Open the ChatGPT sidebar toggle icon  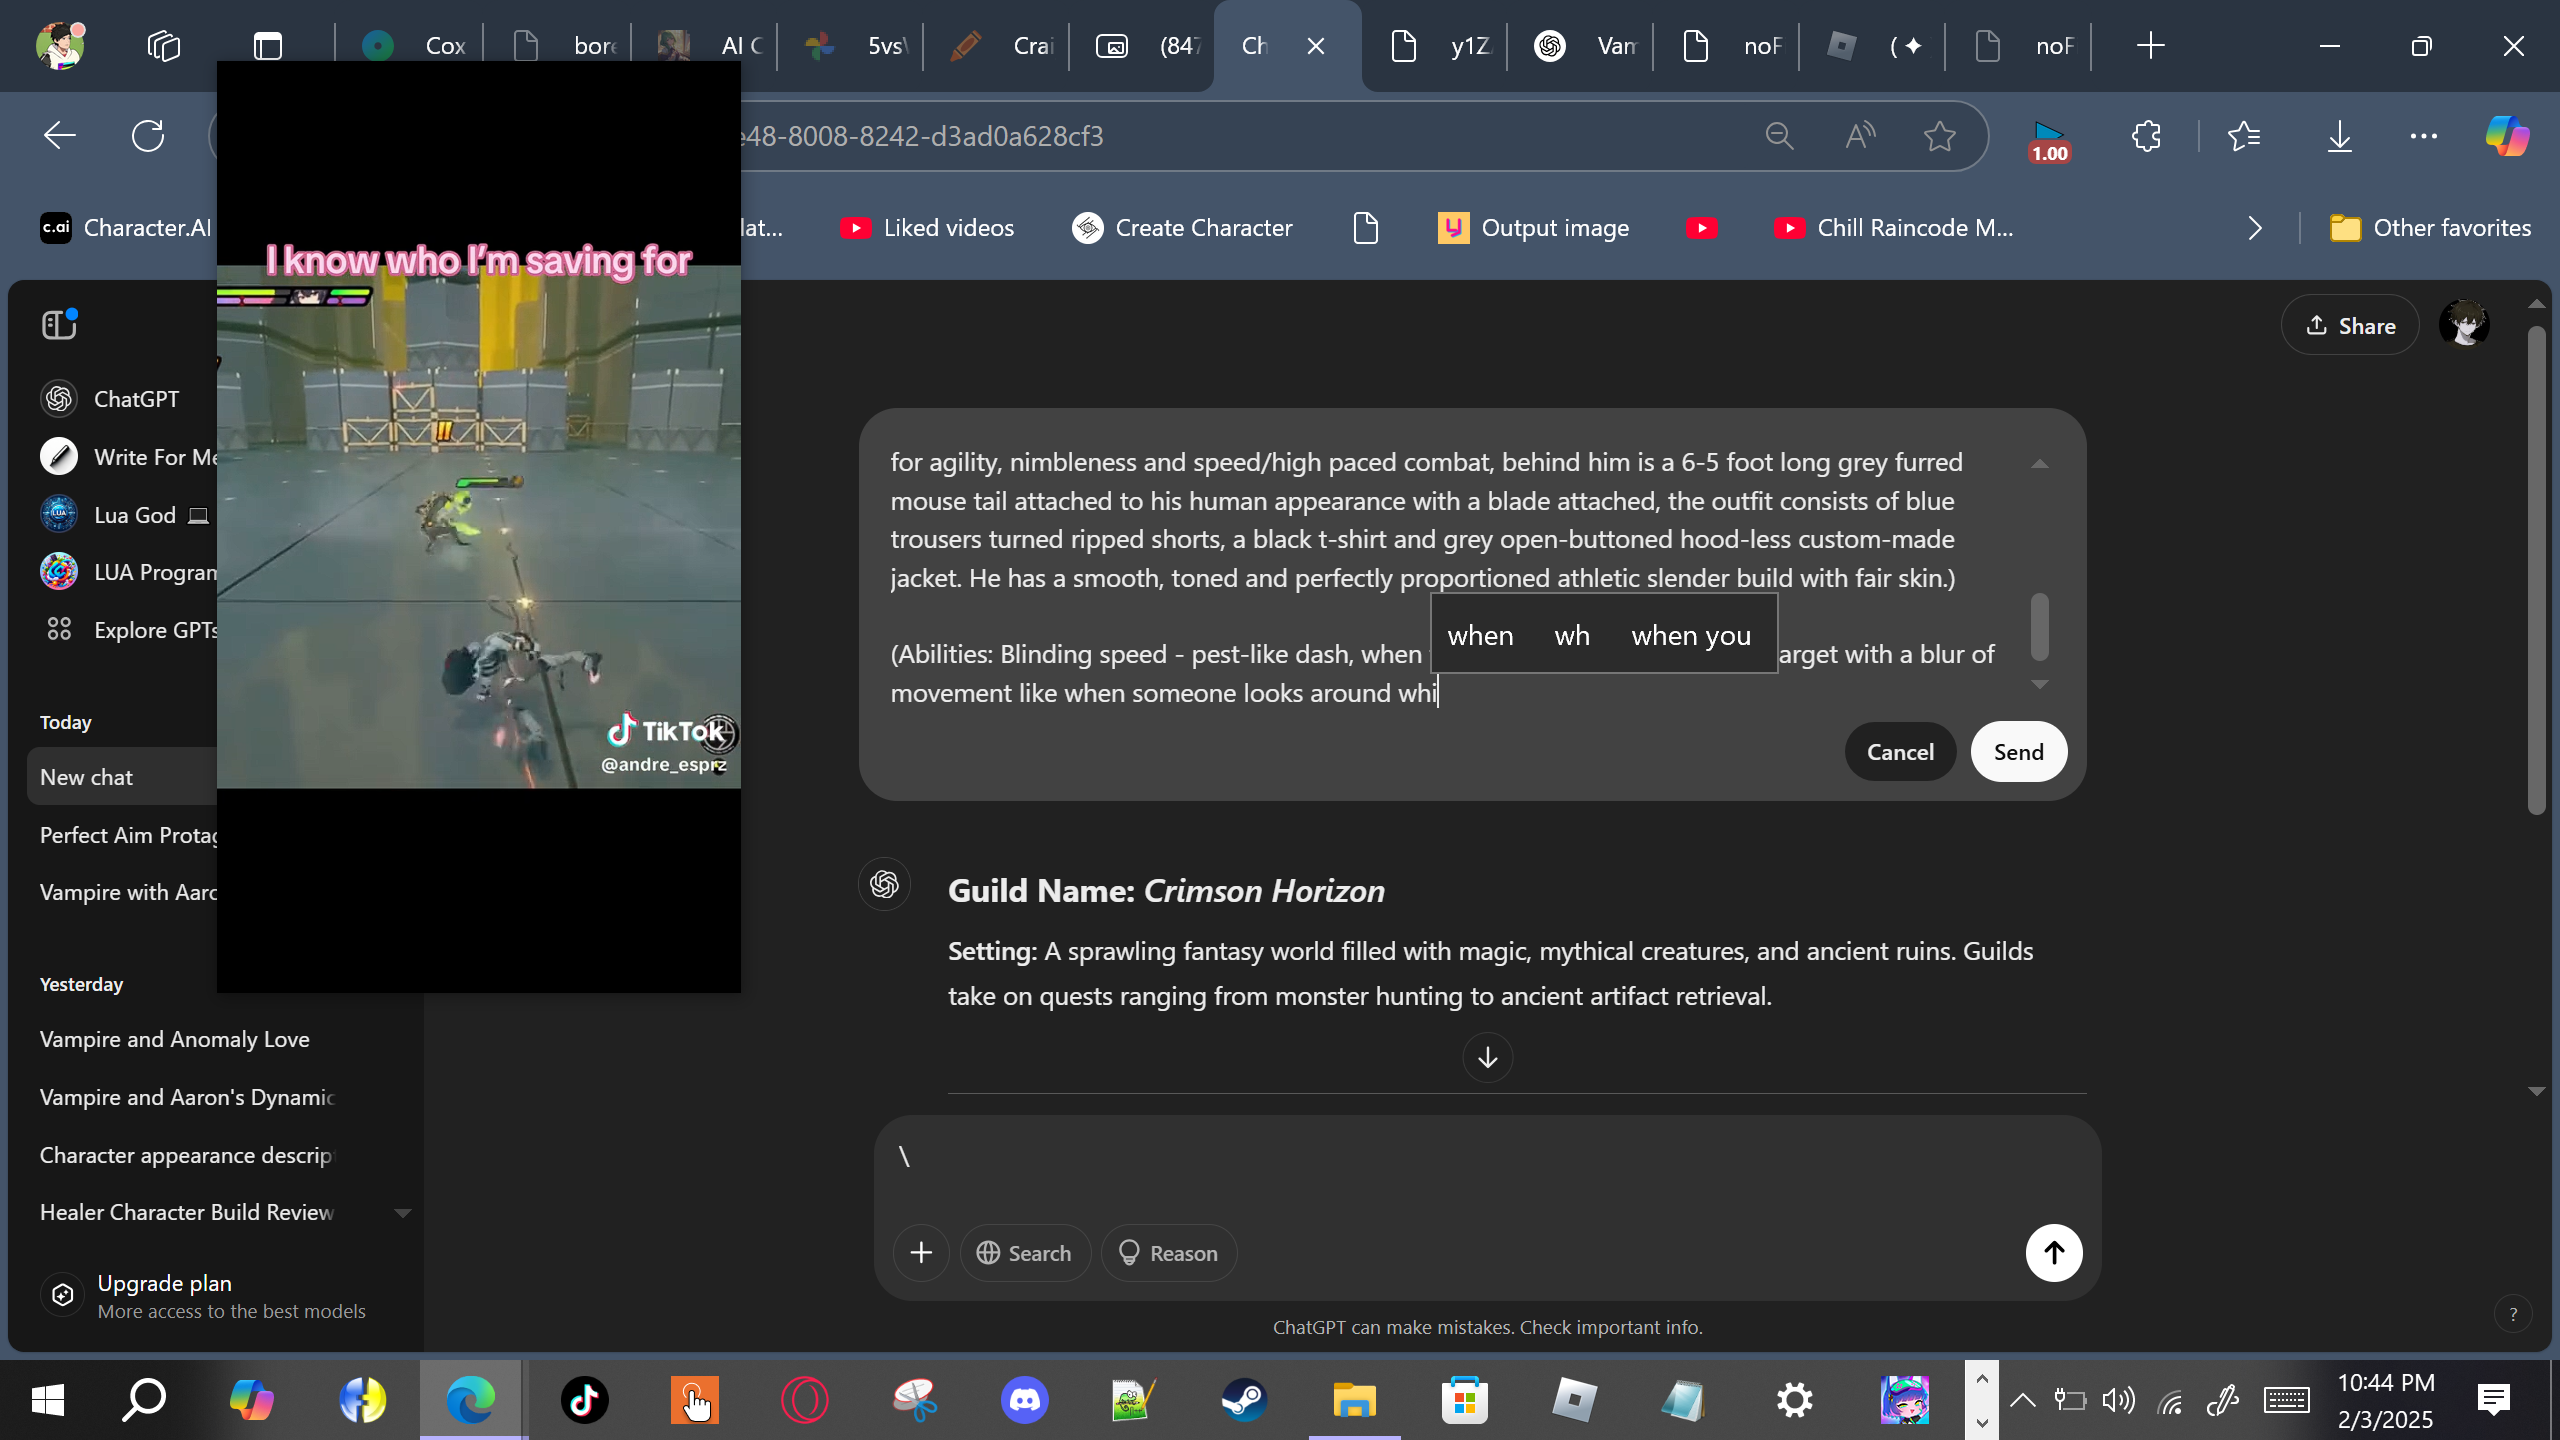pos(59,324)
